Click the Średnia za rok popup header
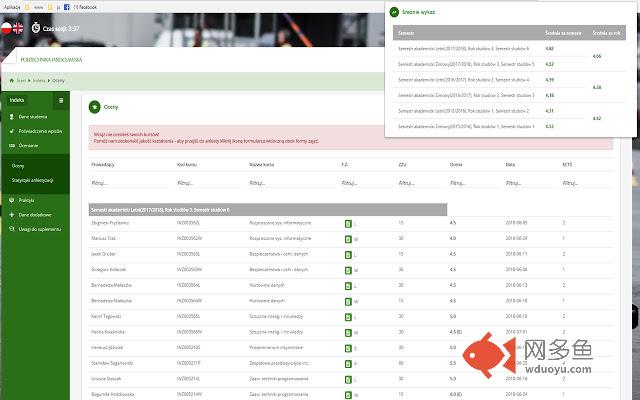 pyautogui.click(x=606, y=33)
